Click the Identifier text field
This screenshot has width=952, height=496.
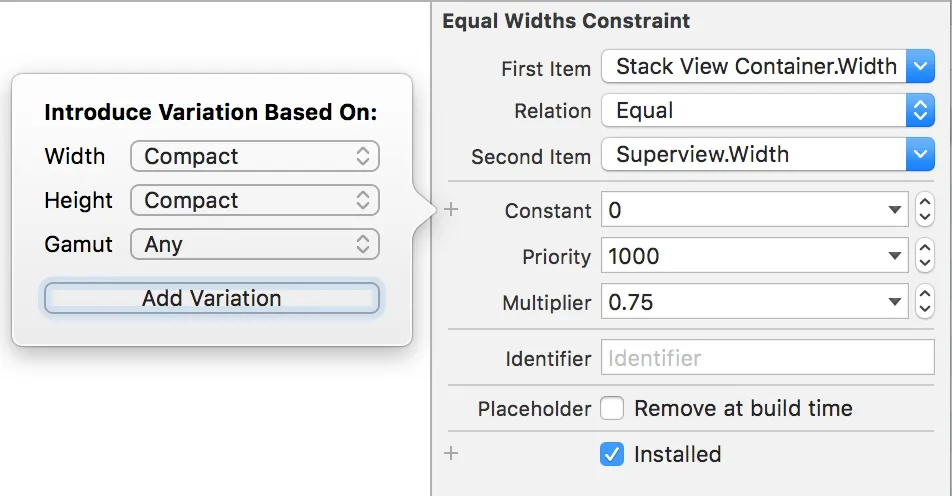click(x=767, y=358)
